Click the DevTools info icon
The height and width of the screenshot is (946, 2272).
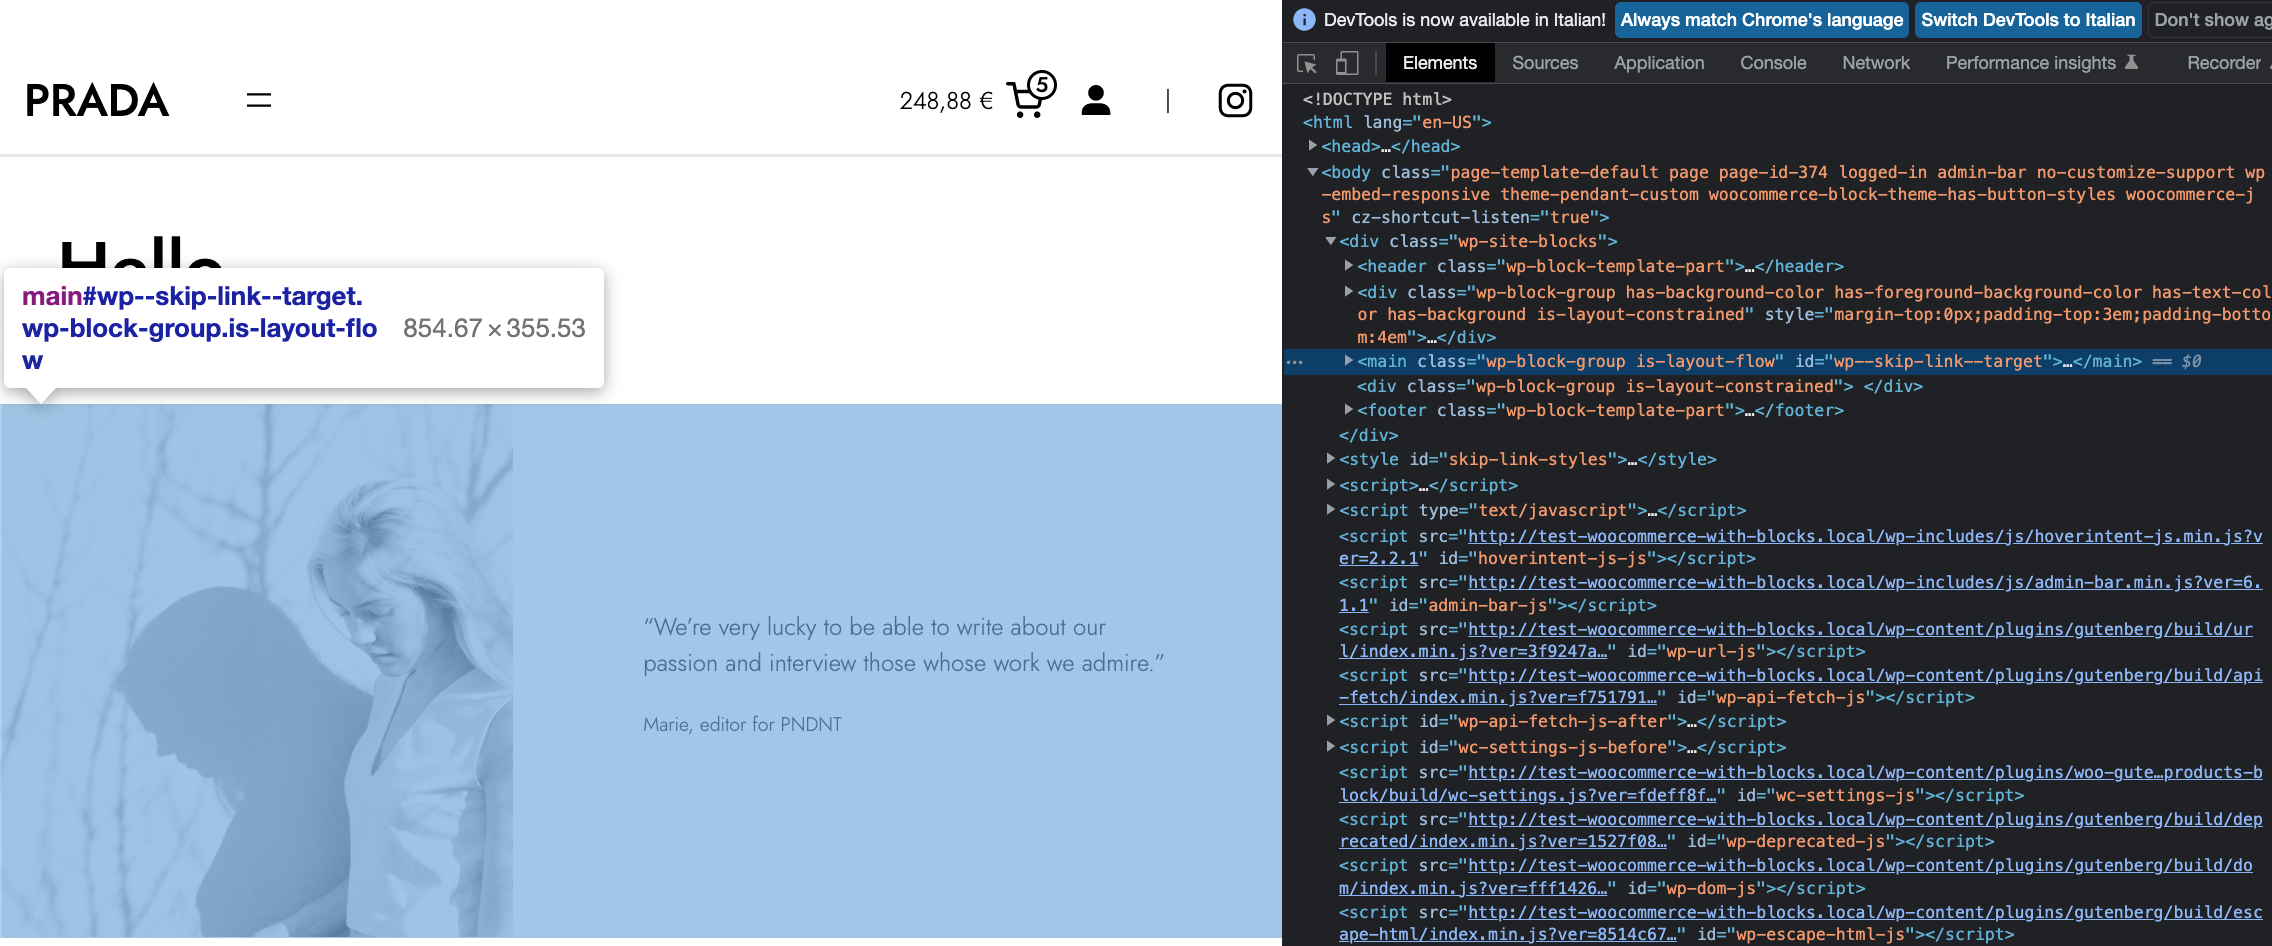tap(1304, 20)
